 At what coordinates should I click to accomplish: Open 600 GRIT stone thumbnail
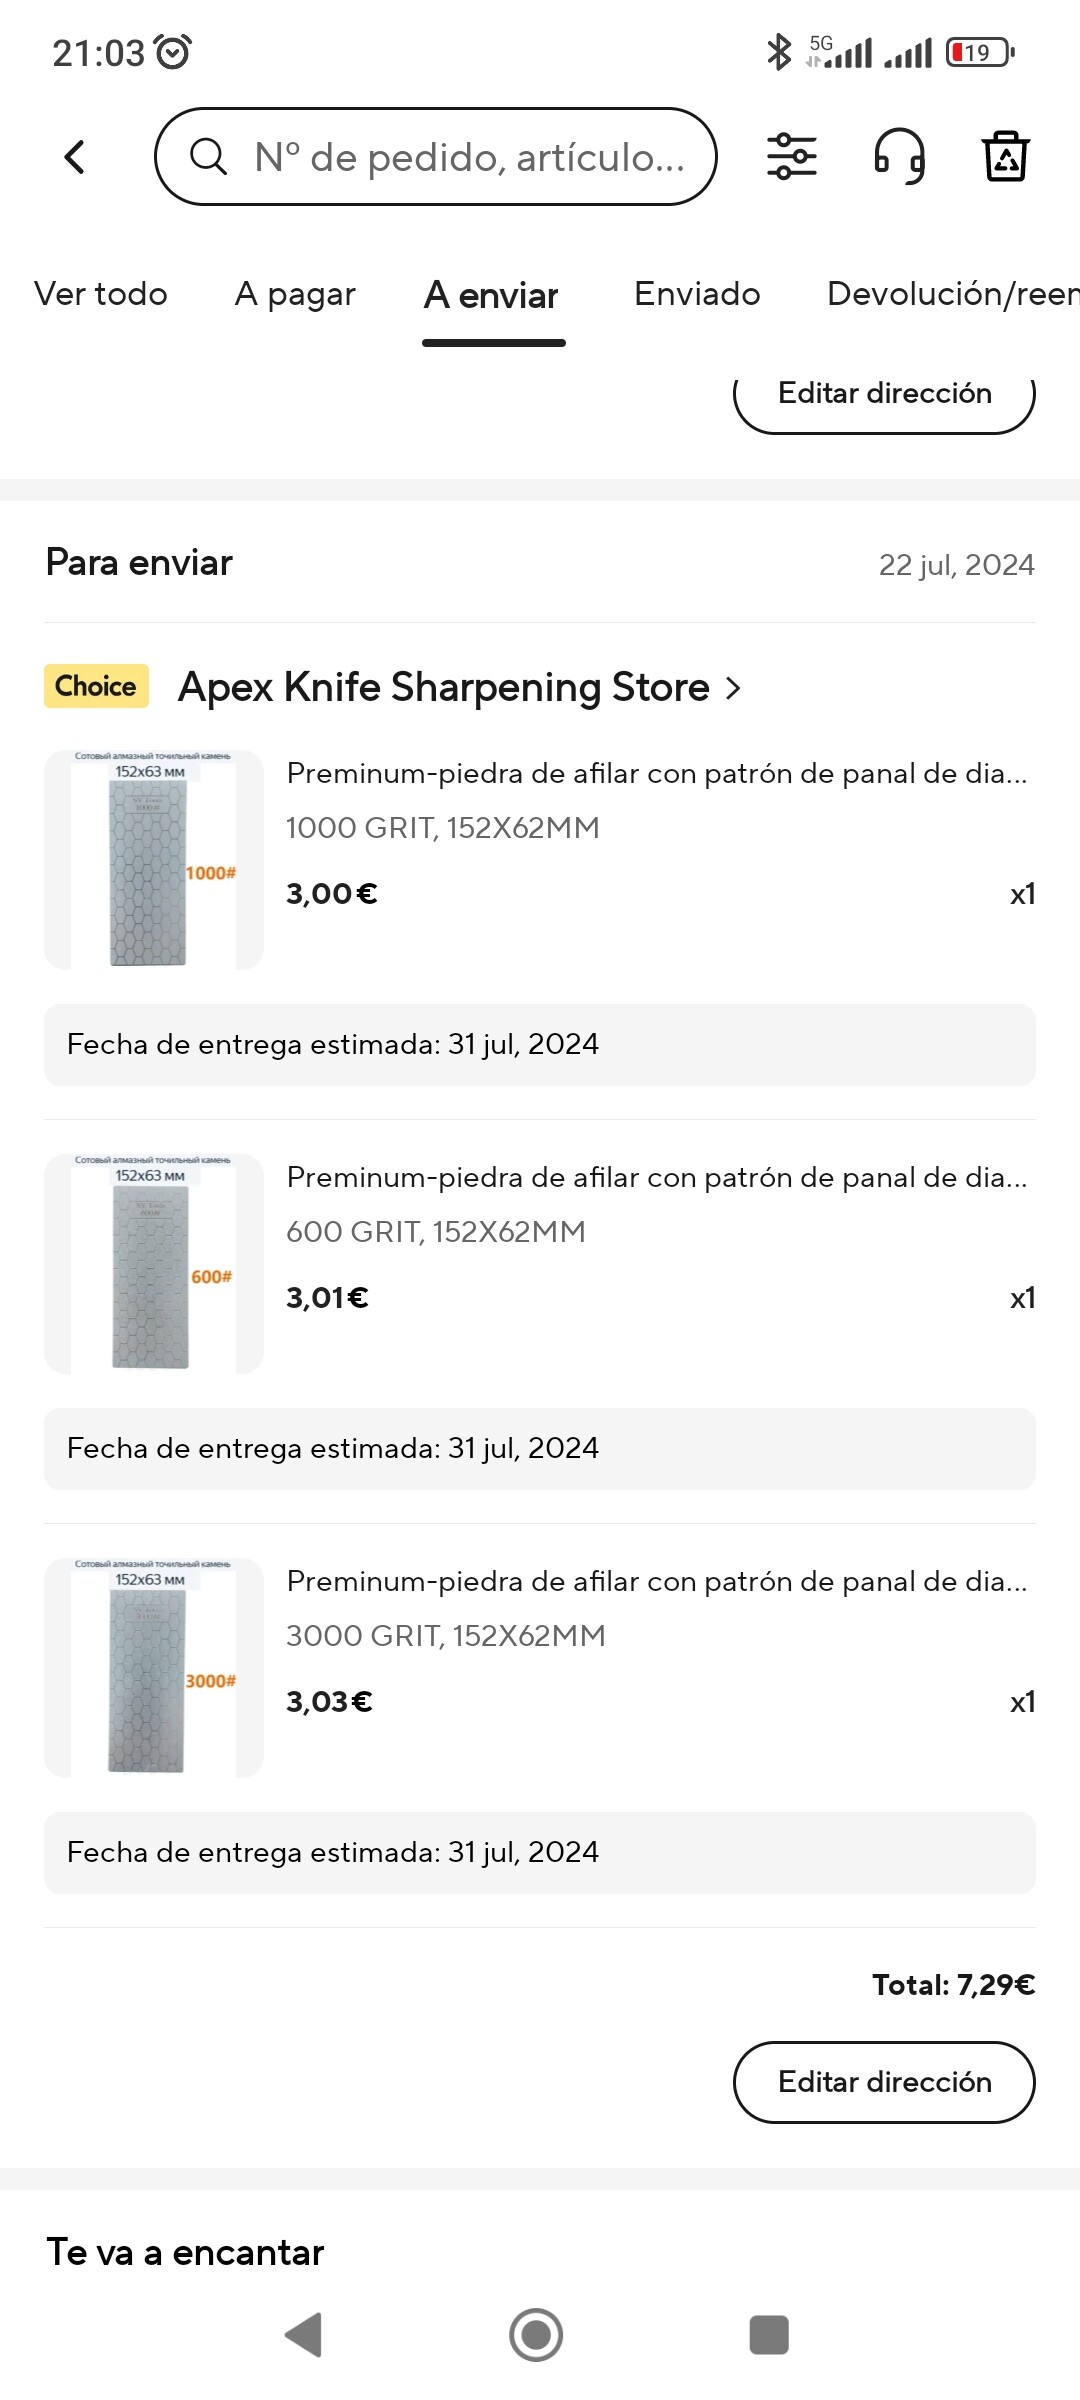(154, 1264)
